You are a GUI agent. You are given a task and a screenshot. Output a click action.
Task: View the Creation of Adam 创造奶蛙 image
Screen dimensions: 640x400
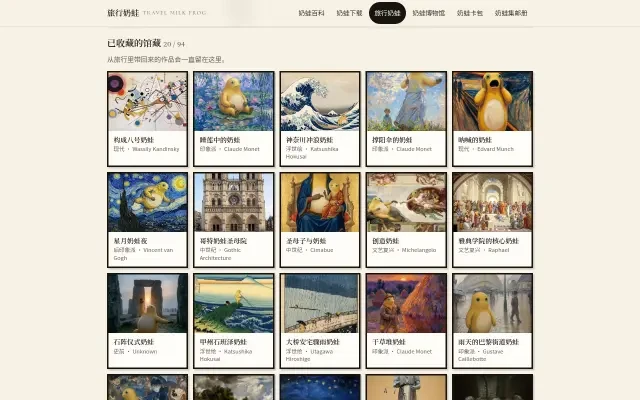[407, 202]
